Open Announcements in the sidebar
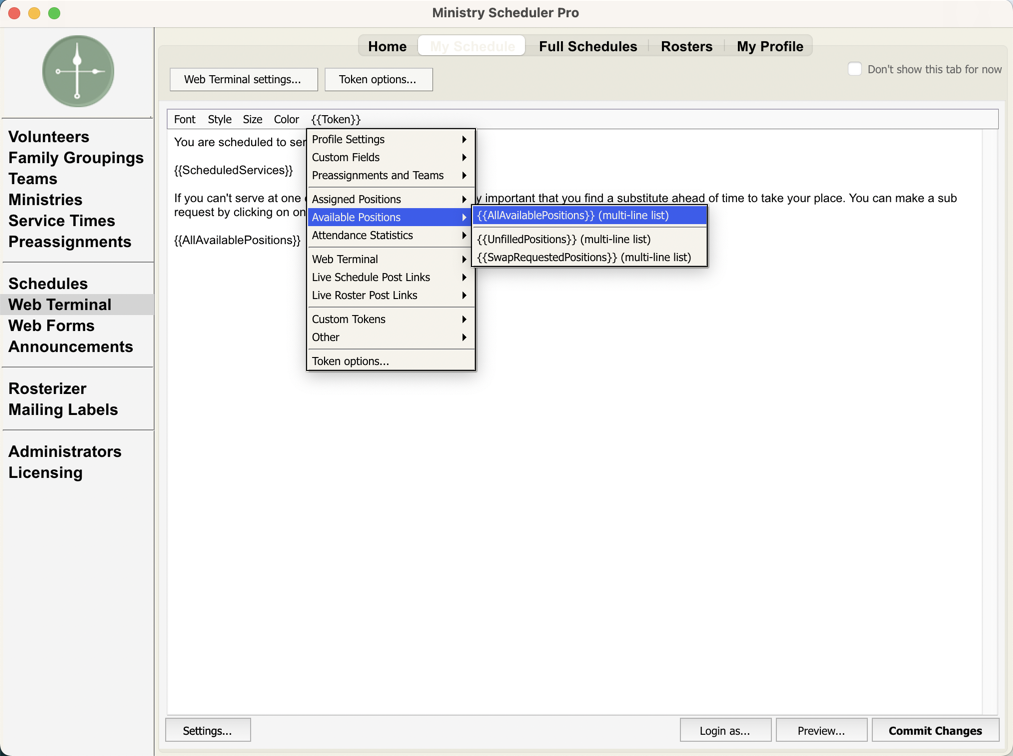The image size is (1013, 756). (70, 347)
